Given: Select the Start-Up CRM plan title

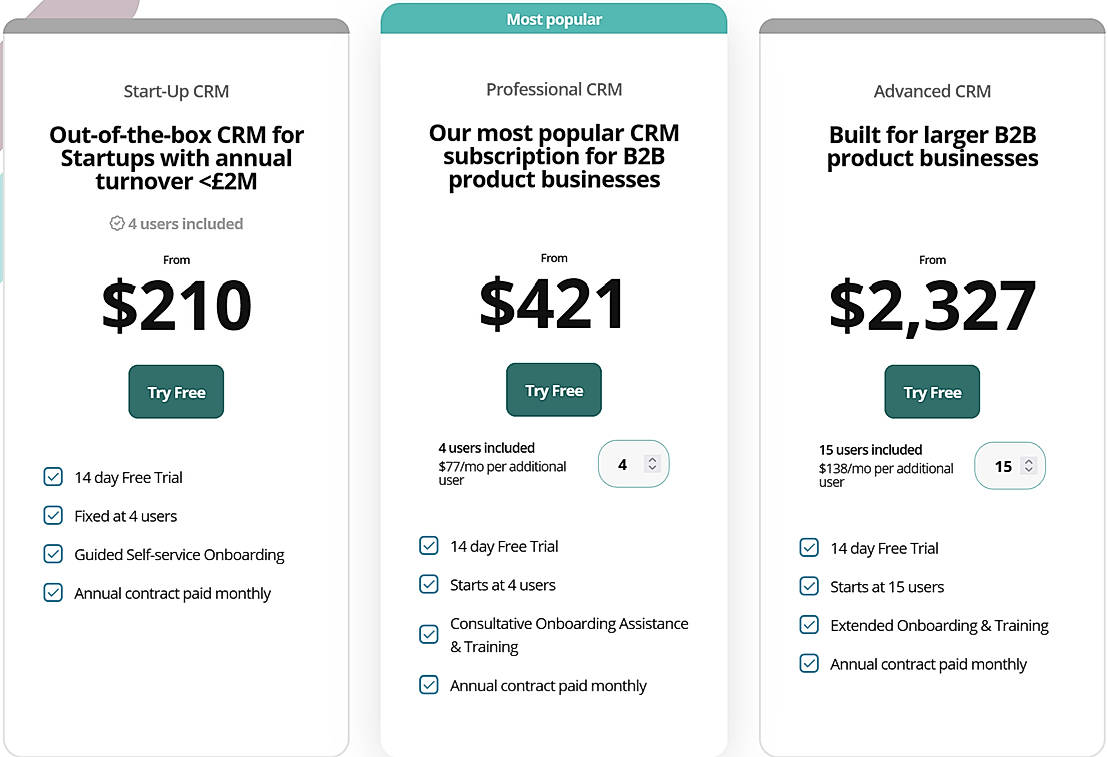Looking at the screenshot, I should 176,91.
